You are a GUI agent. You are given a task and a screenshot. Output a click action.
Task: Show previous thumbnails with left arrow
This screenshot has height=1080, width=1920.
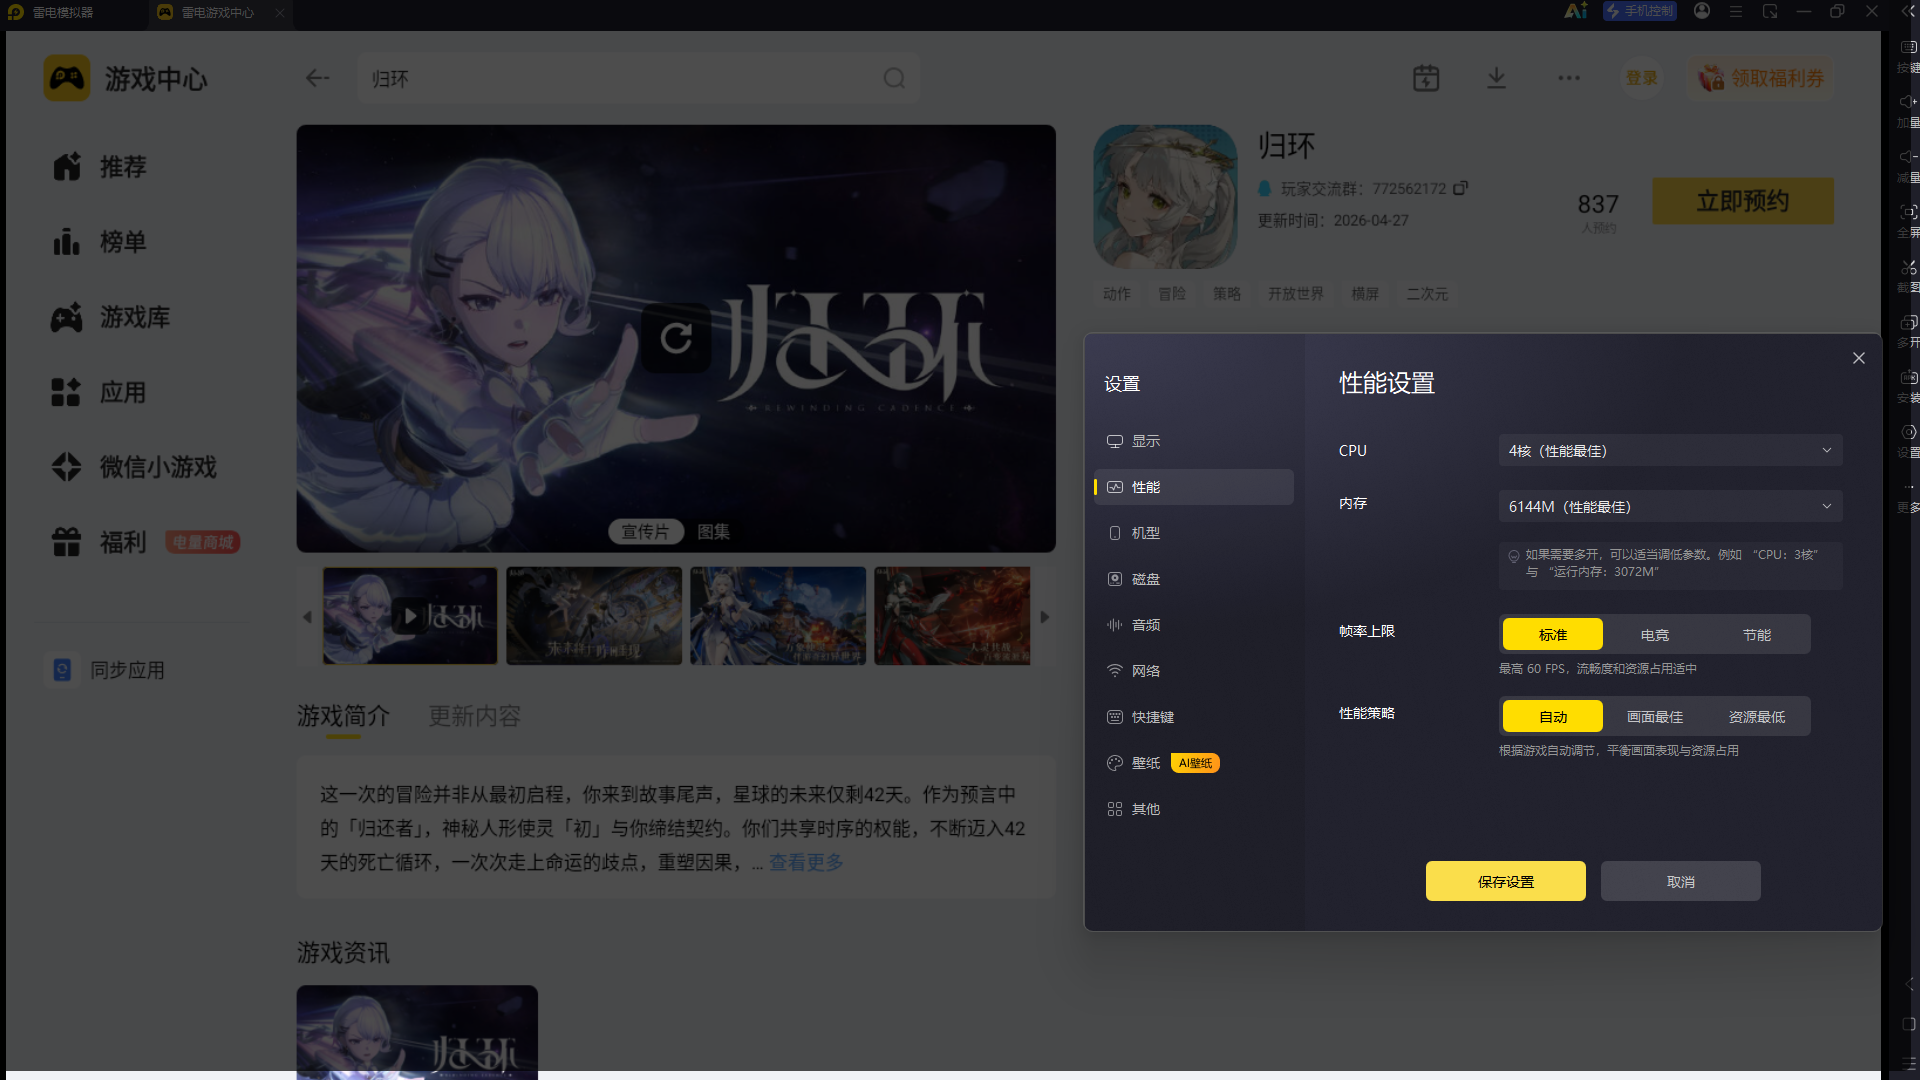308,617
